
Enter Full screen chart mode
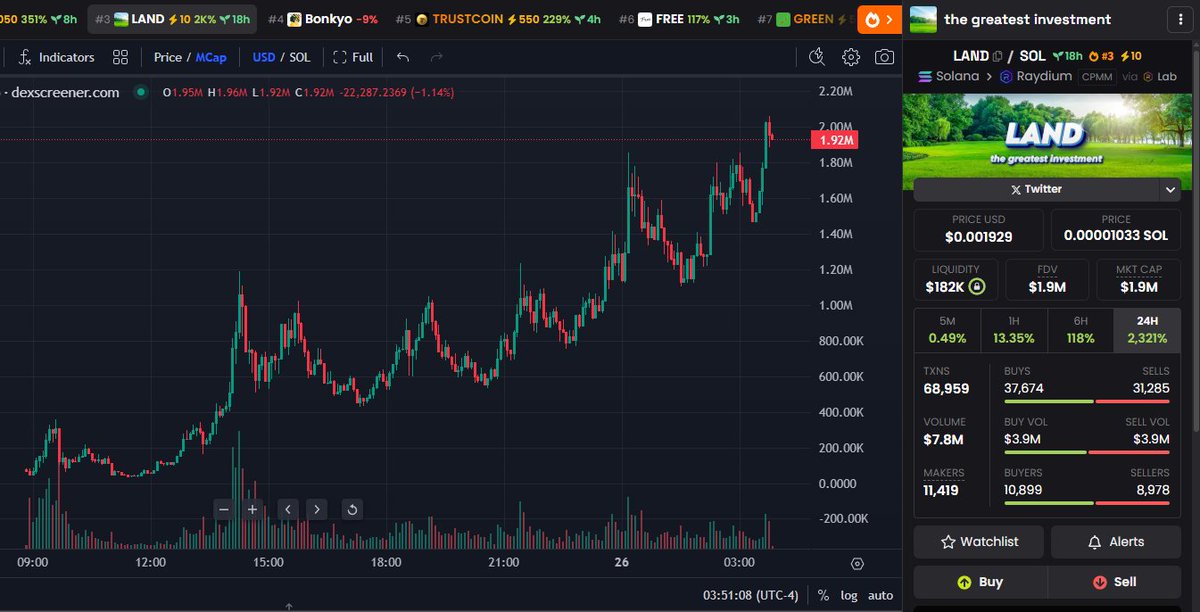click(353, 57)
